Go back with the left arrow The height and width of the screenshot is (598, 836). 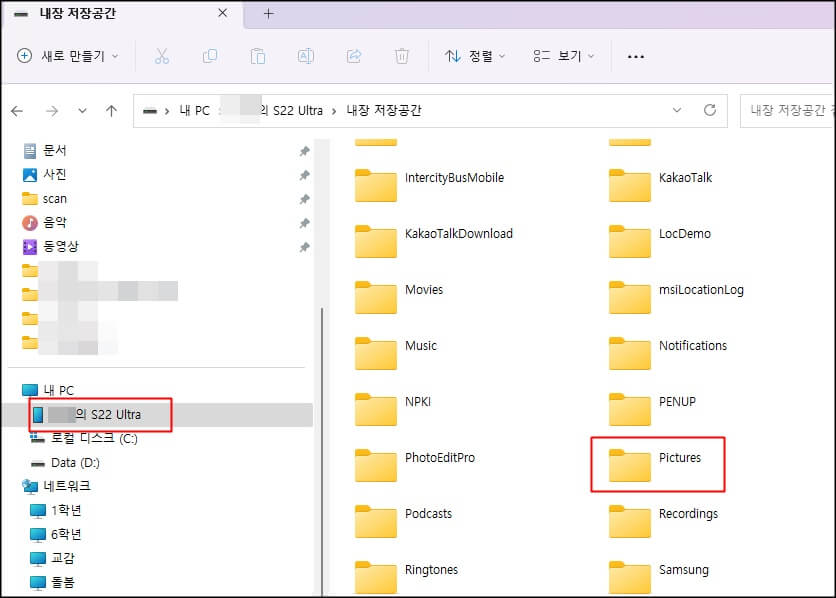[x=17, y=111]
